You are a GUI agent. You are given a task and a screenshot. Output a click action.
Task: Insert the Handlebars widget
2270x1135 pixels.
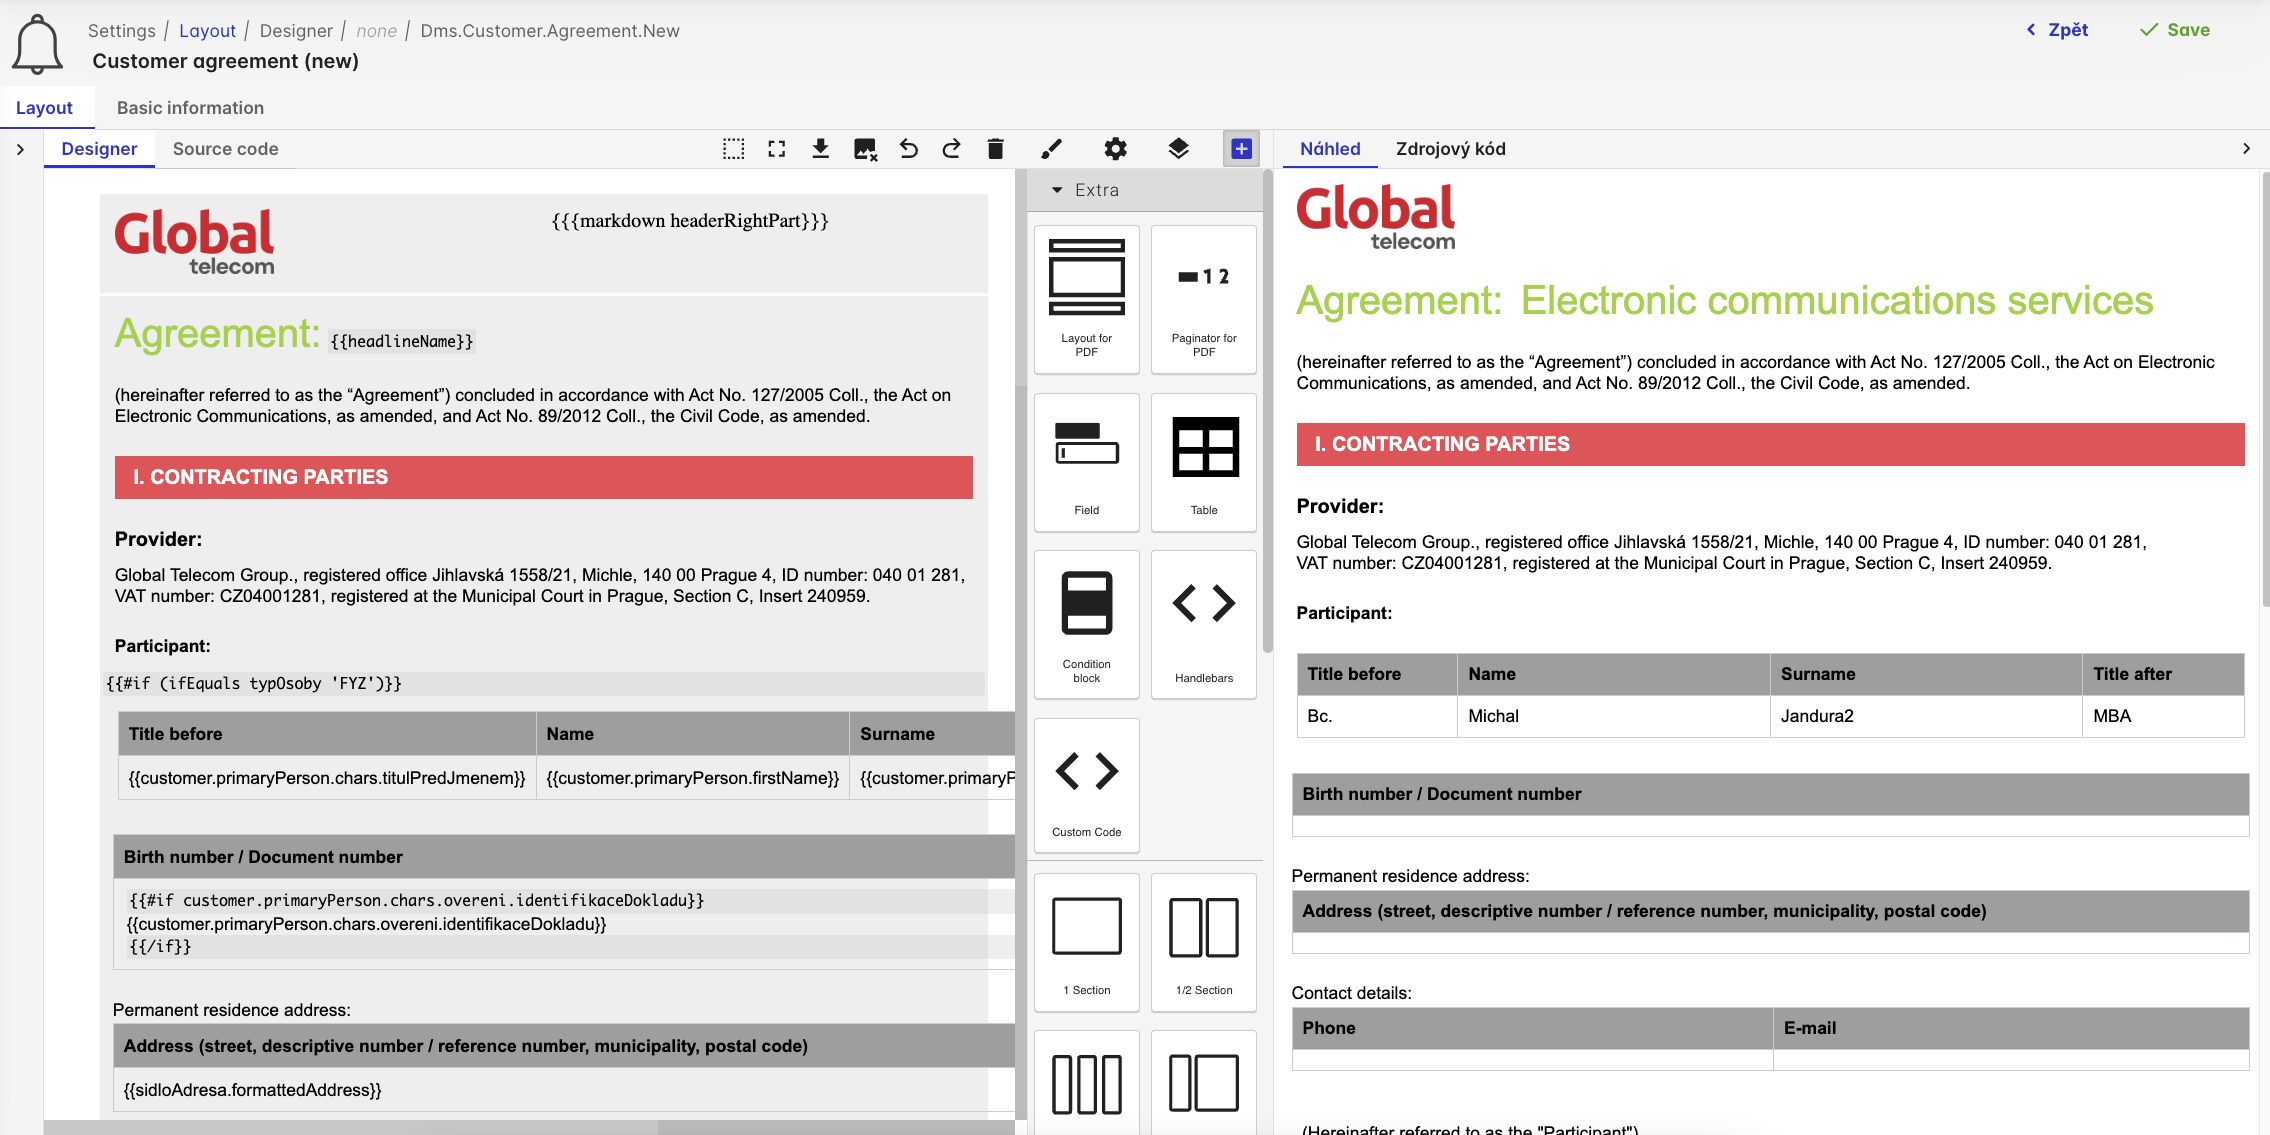tap(1203, 624)
